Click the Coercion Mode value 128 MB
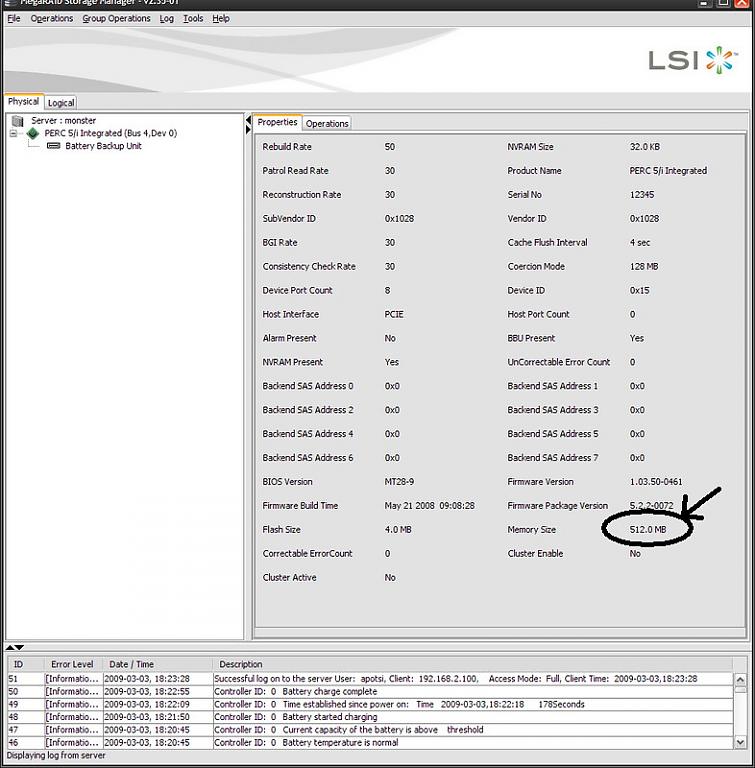The height and width of the screenshot is (768, 755). click(644, 266)
